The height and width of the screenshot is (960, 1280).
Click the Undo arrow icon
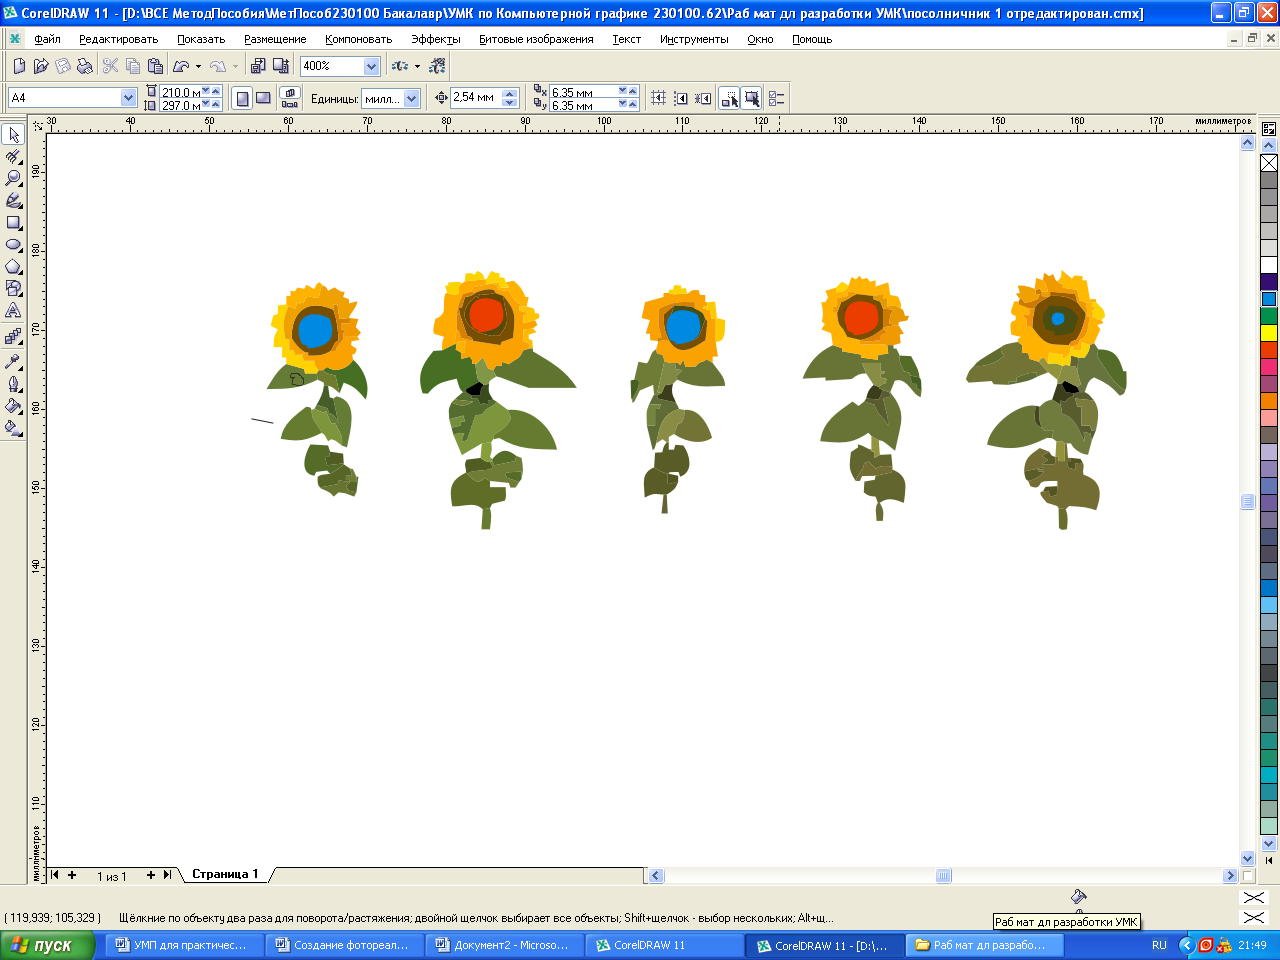pos(181,66)
